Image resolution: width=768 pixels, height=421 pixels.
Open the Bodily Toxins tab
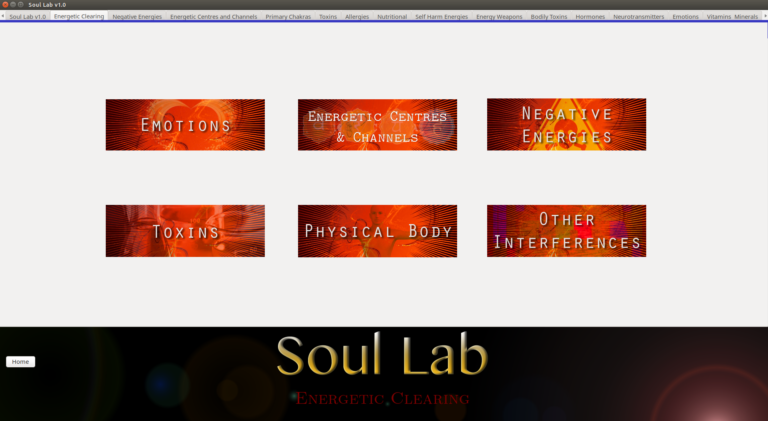point(549,17)
